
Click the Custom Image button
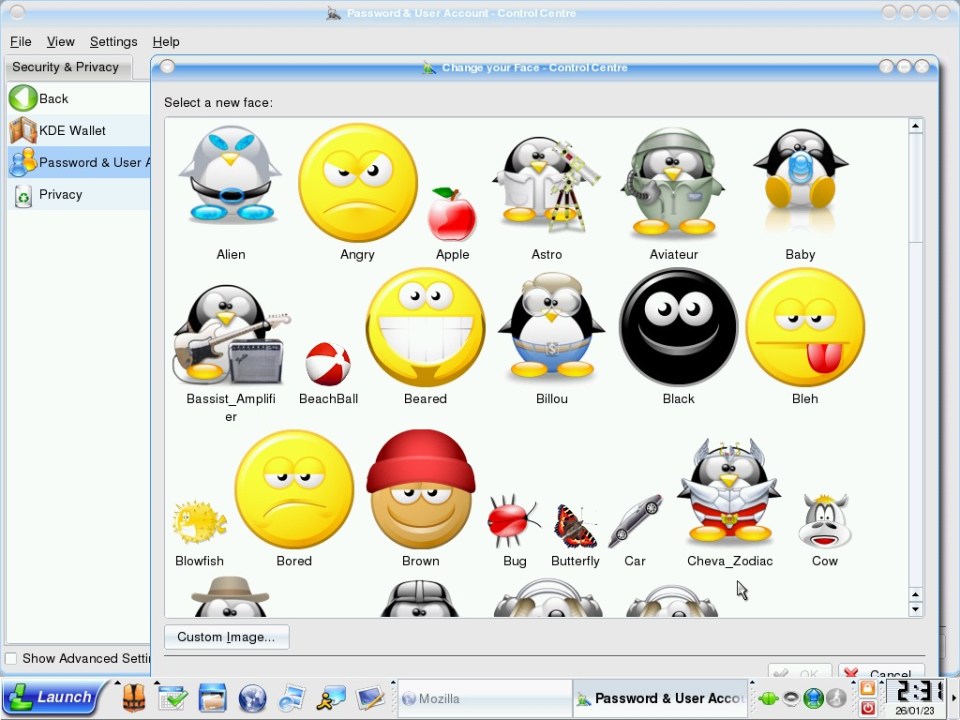(x=226, y=637)
